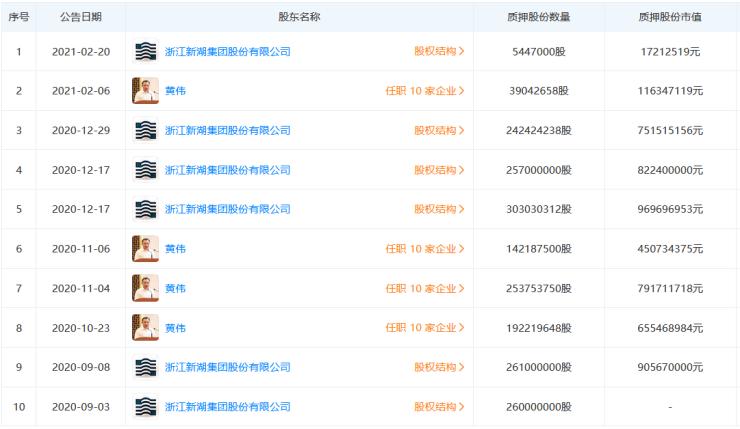Click 黄伟 photo in 2020-10-23 row

pos(145,328)
